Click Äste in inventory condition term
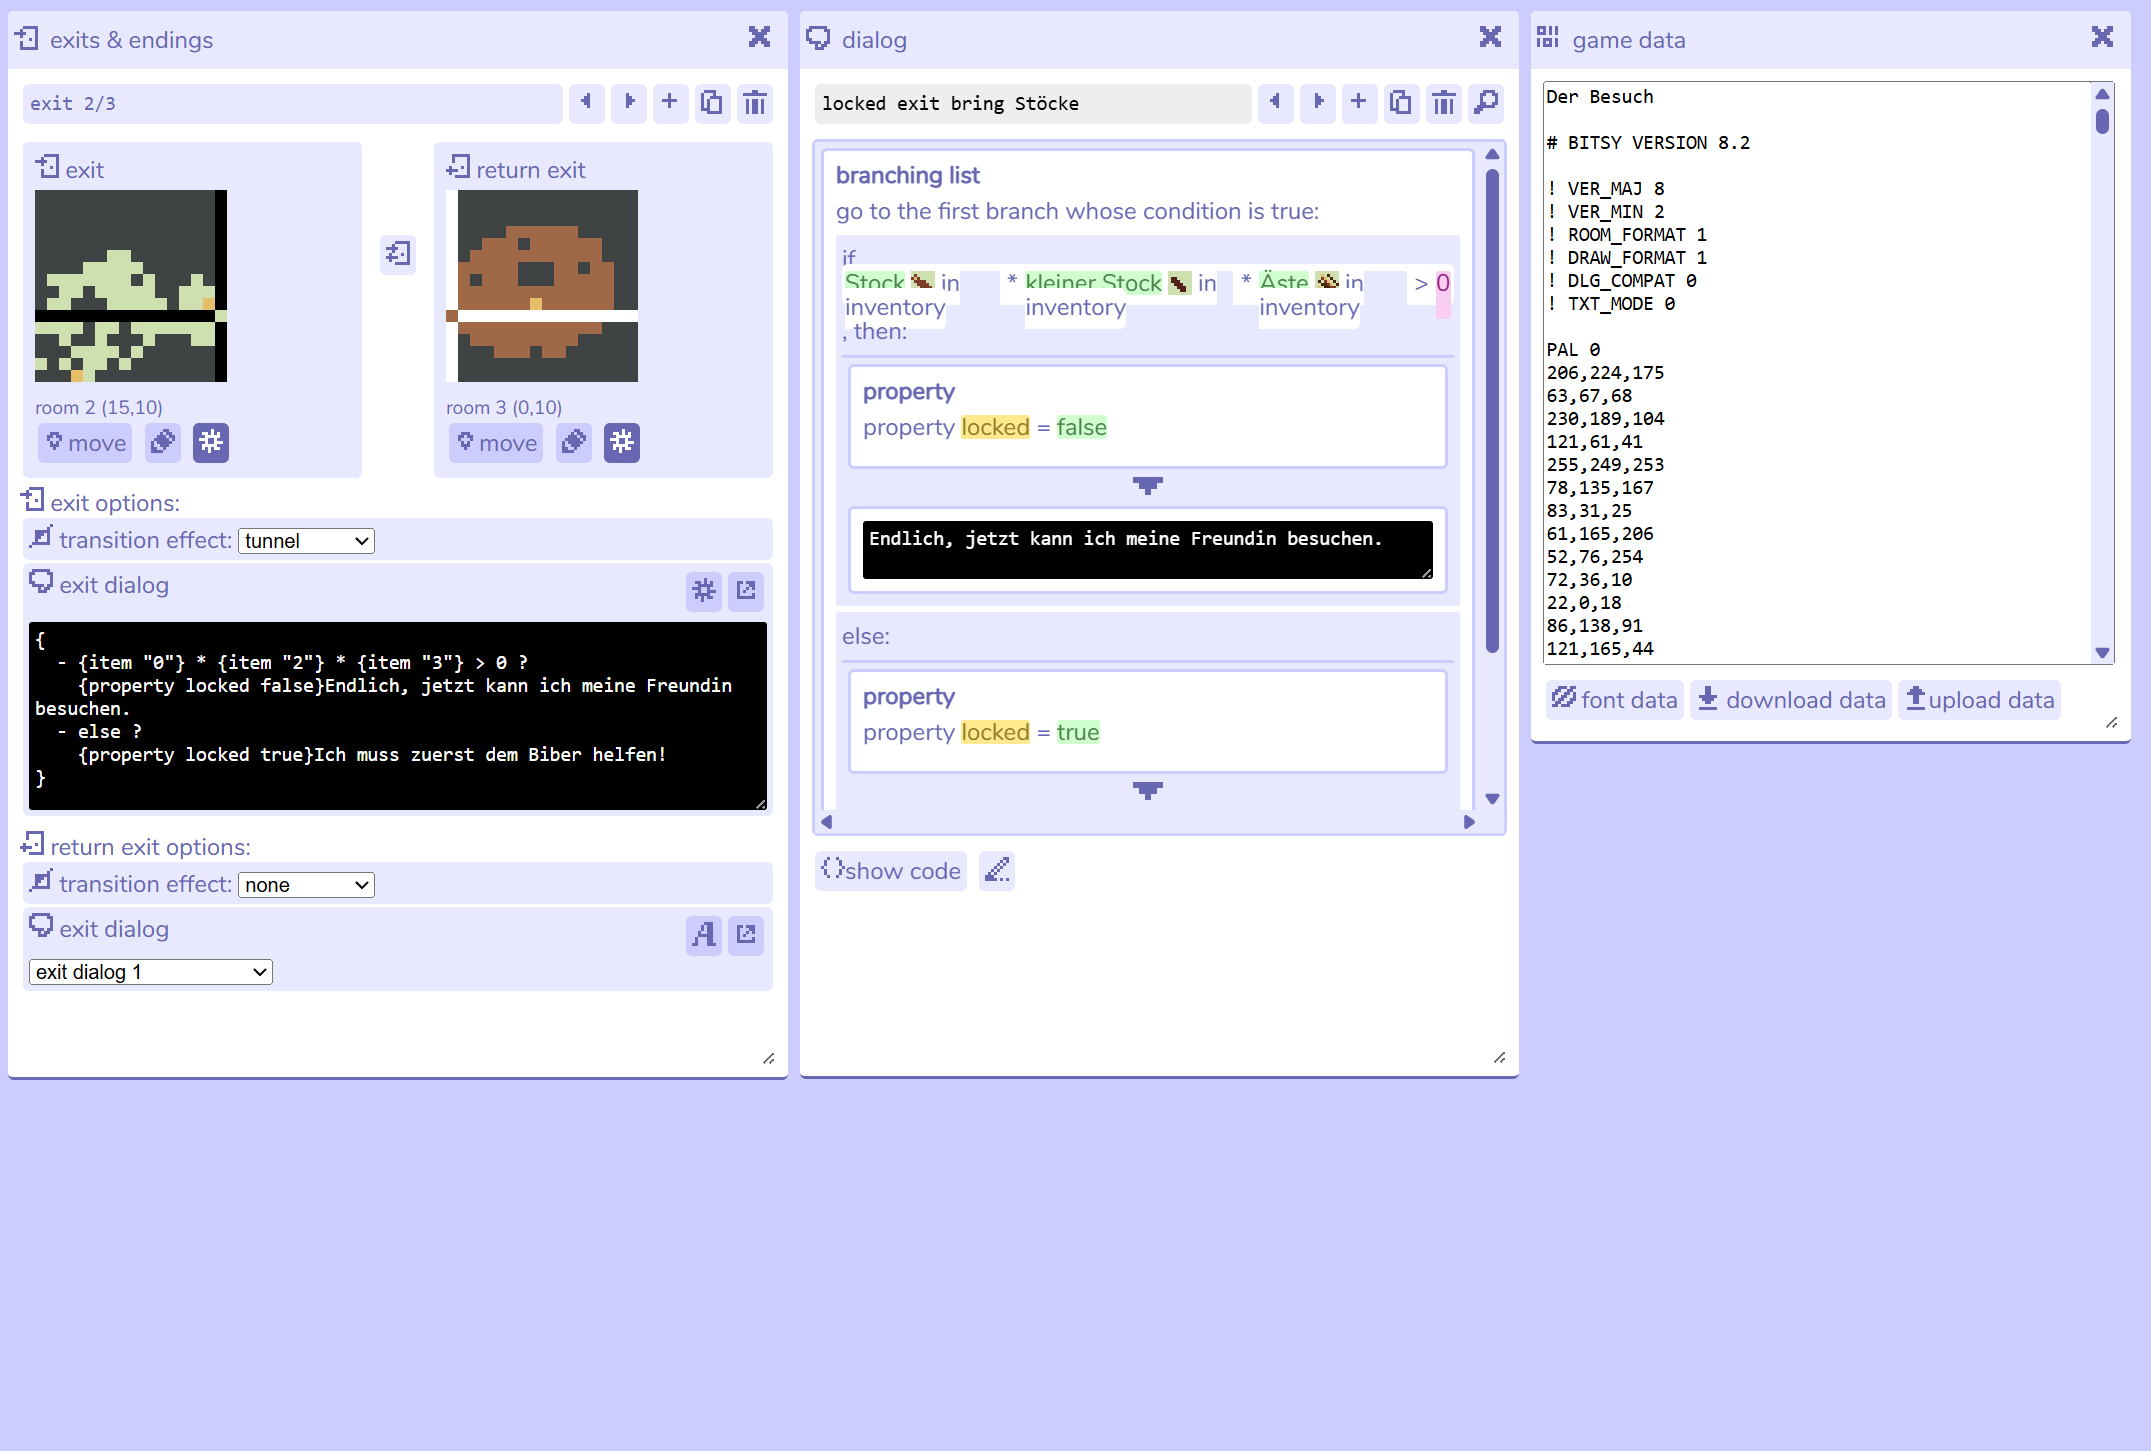This screenshot has height=1451, width=2151. point(1311,295)
